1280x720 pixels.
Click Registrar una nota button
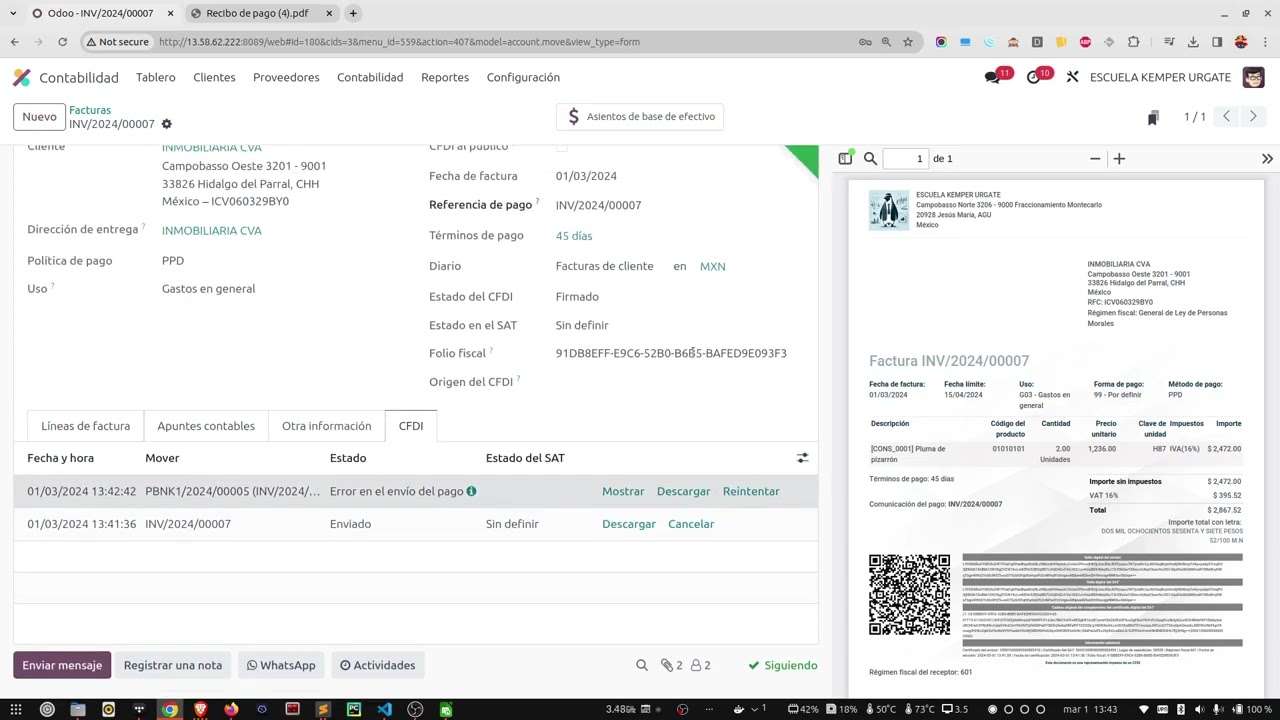173,665
